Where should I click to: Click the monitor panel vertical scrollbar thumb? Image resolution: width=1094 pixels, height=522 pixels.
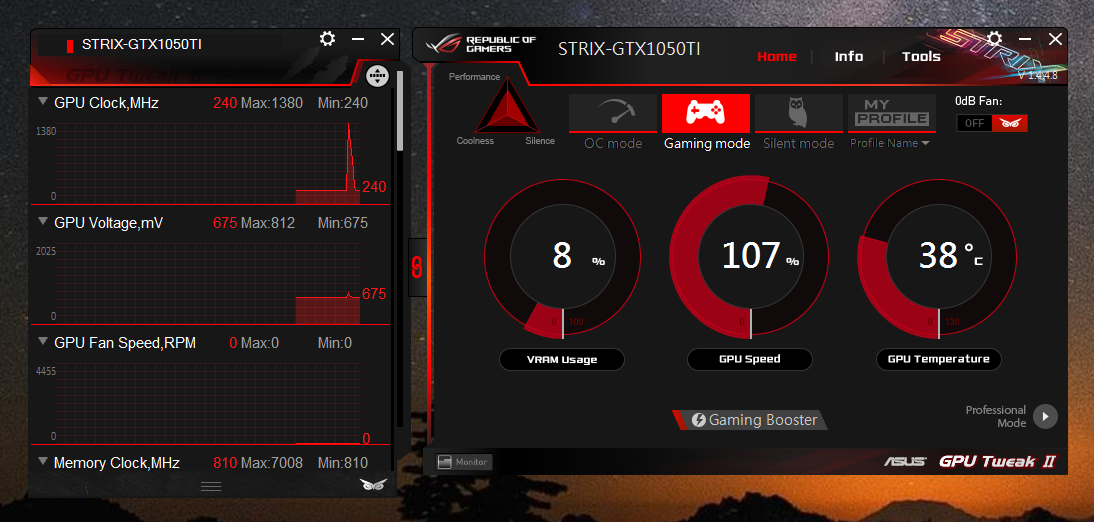[x=400, y=110]
